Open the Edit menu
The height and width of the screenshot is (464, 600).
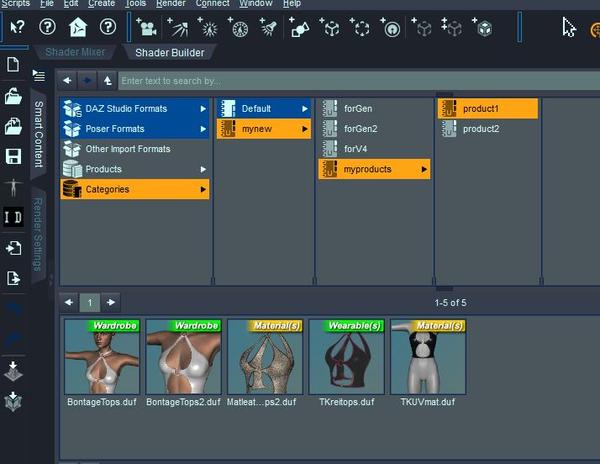coord(71,3)
